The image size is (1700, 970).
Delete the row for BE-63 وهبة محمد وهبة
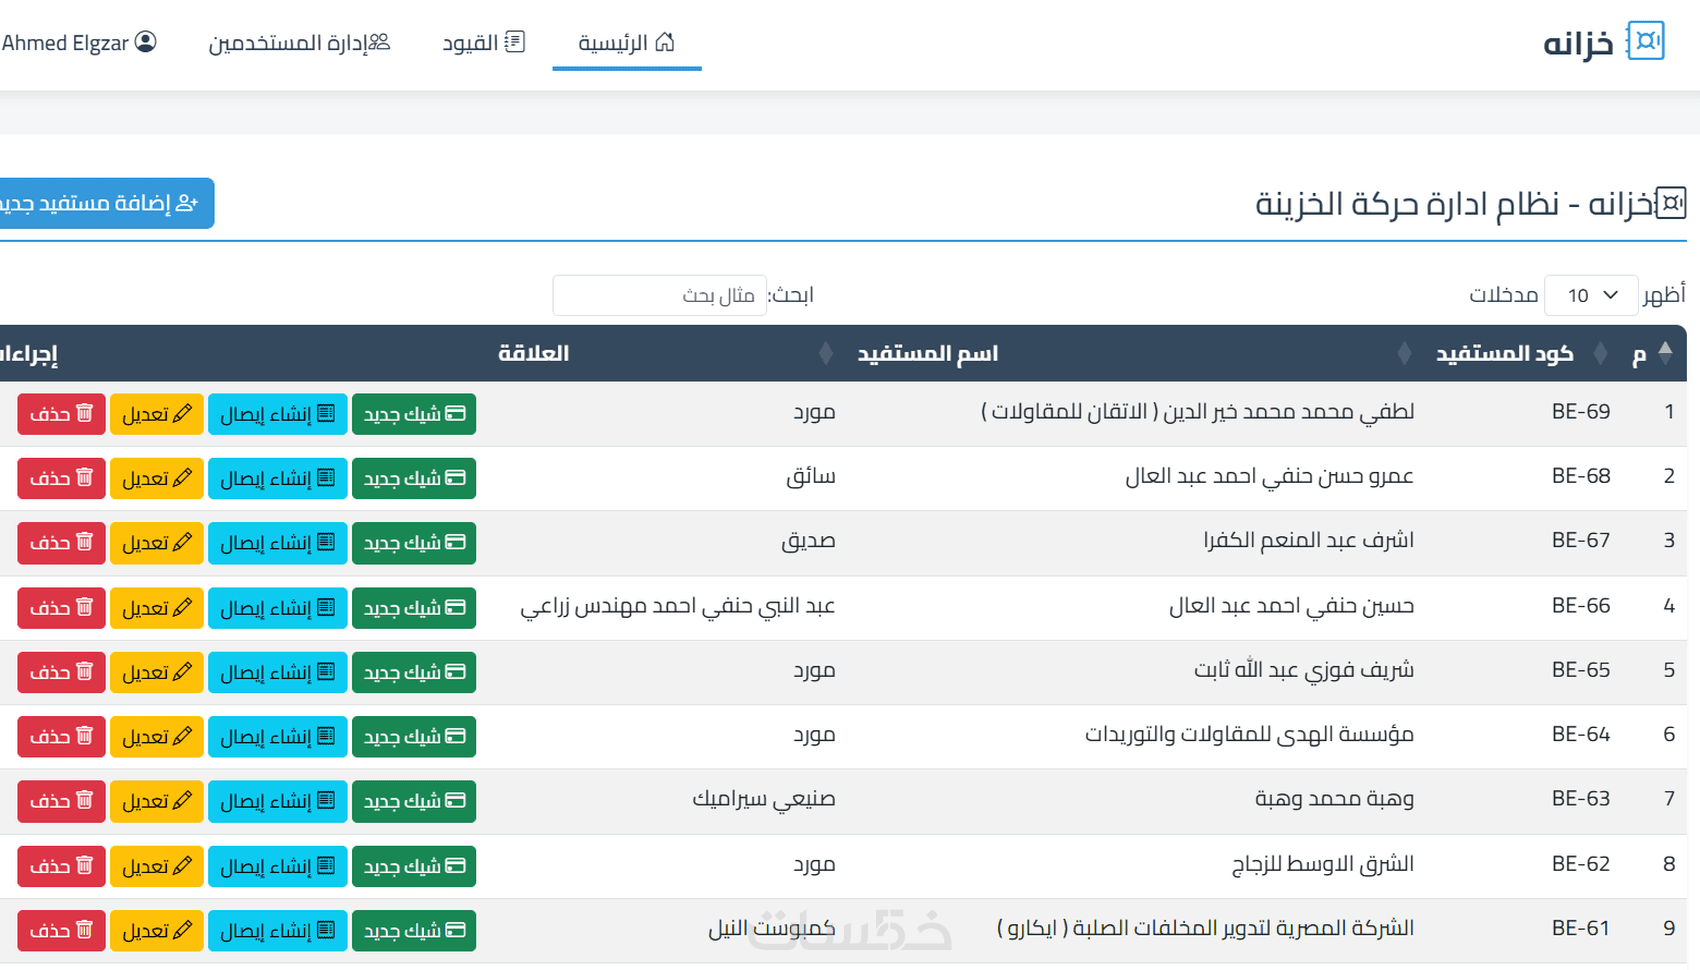[x=61, y=801]
